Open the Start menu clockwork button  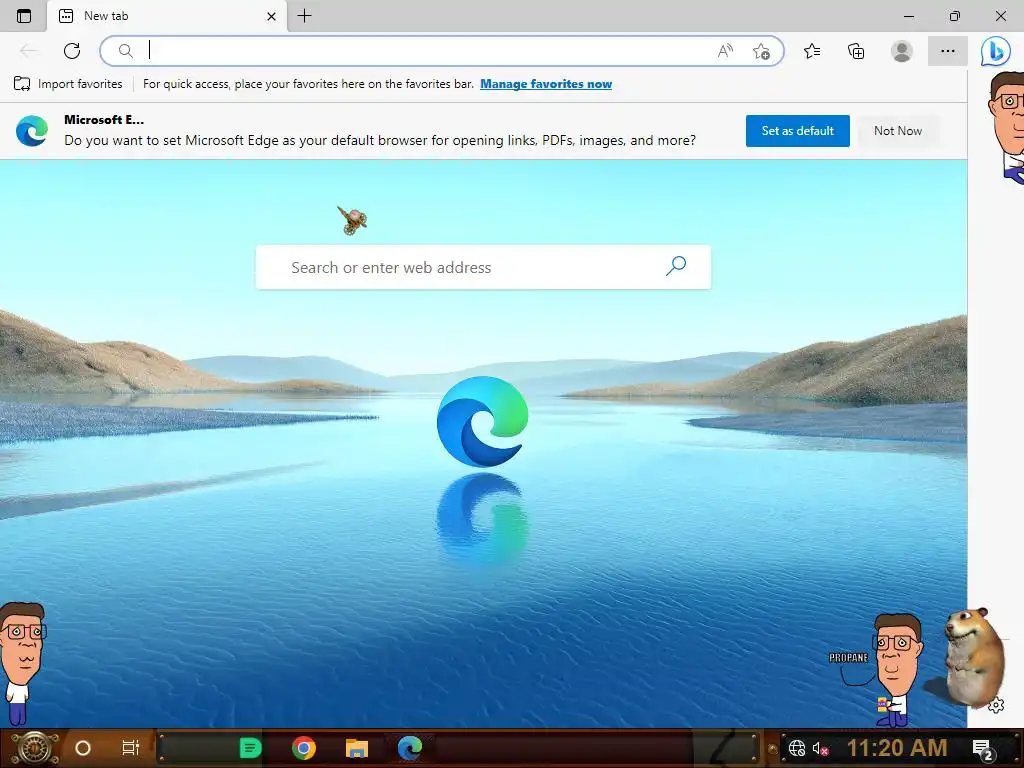tap(34, 748)
